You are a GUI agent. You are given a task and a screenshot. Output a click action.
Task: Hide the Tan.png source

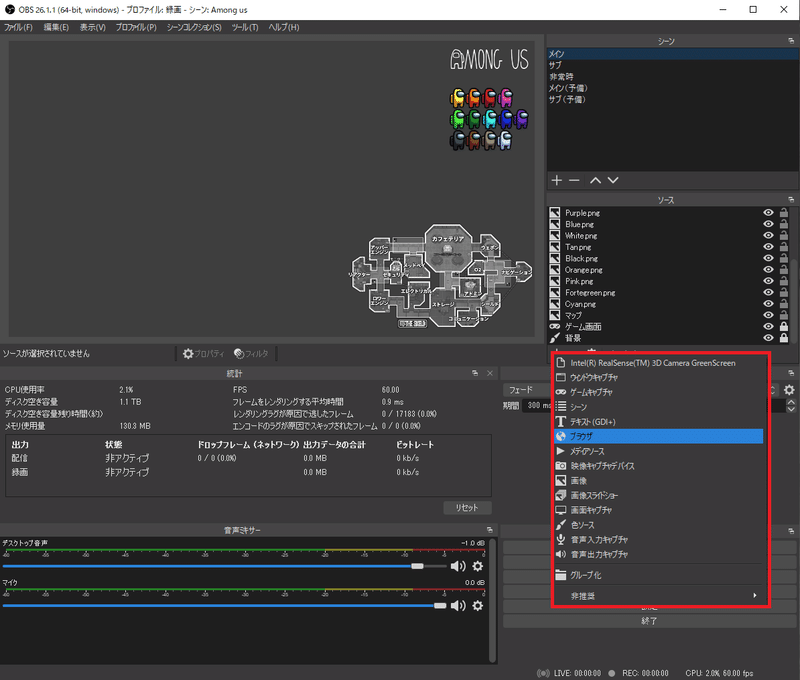pos(768,247)
